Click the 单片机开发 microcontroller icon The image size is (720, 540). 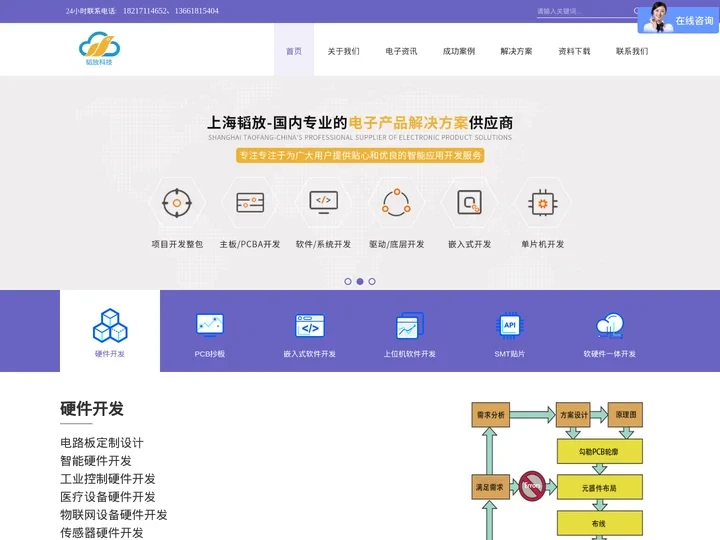coord(543,202)
